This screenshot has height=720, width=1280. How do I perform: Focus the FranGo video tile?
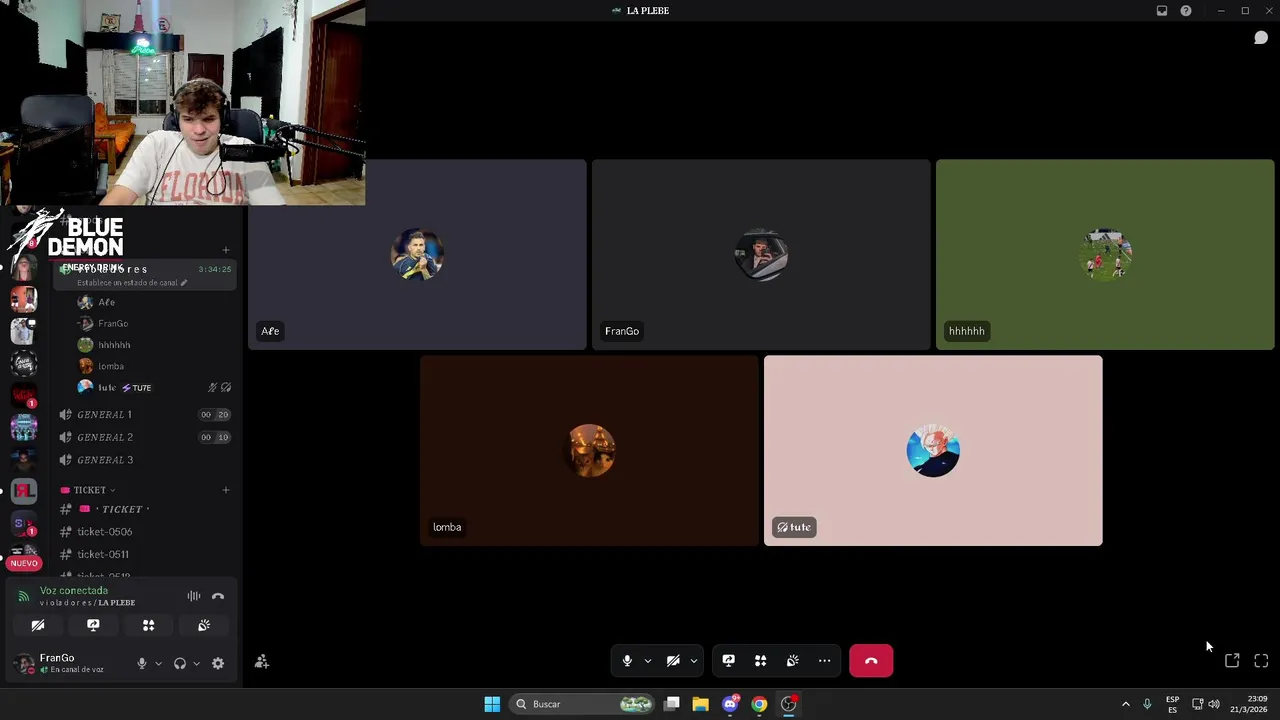click(761, 255)
